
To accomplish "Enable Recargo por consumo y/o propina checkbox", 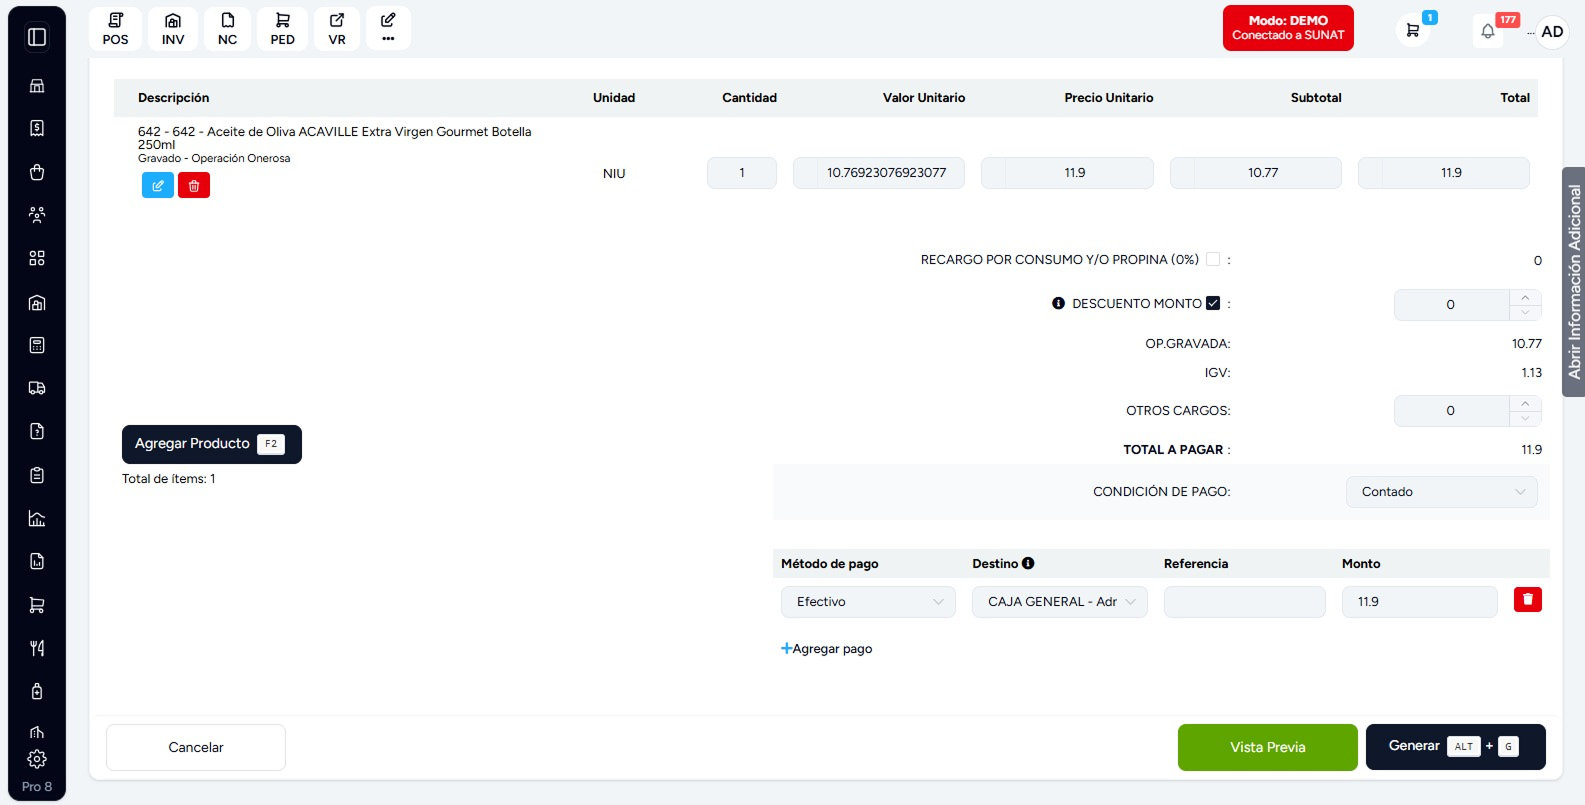I will point(1213,259).
